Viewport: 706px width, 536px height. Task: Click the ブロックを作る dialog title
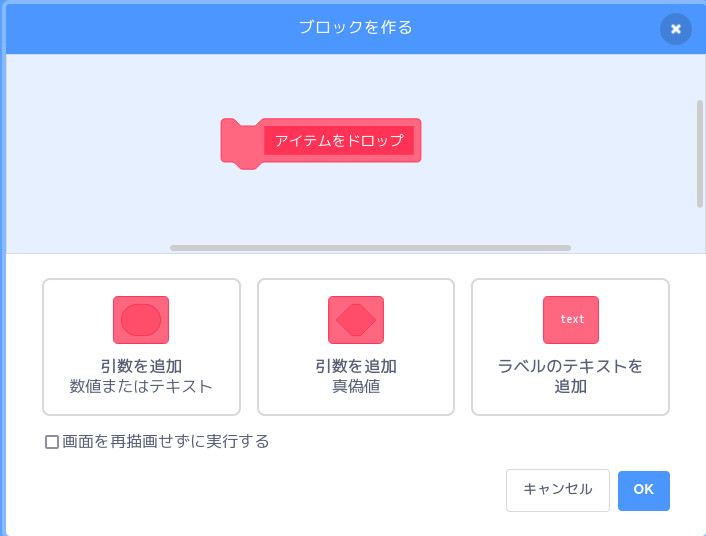(356, 27)
